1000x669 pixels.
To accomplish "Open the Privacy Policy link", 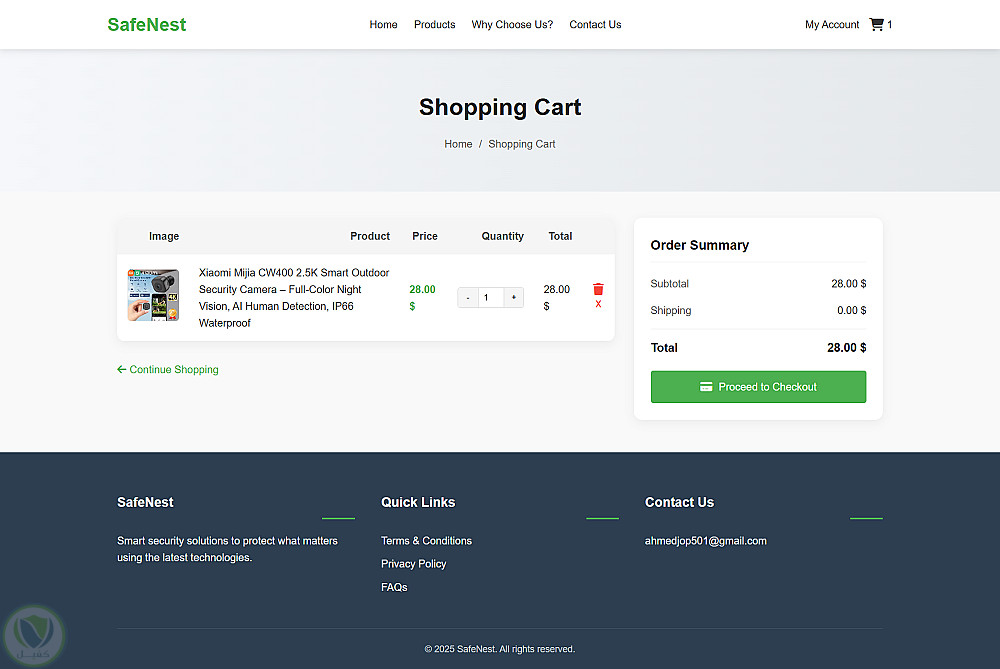I will click(x=413, y=564).
